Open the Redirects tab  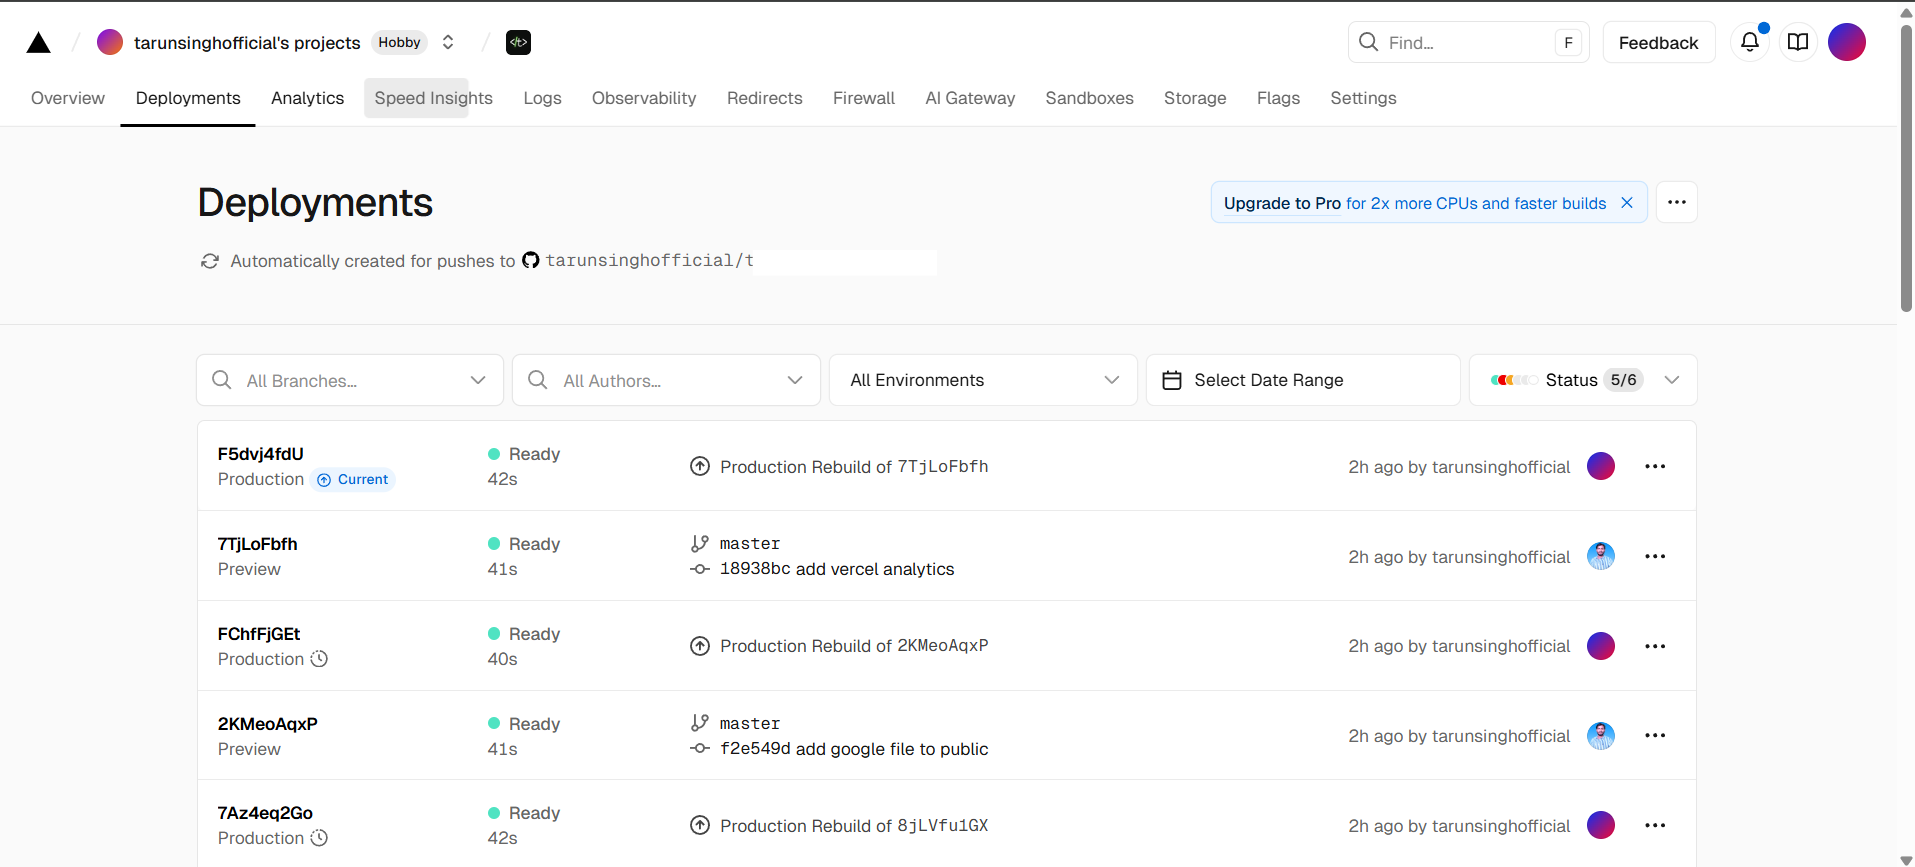[x=764, y=98]
